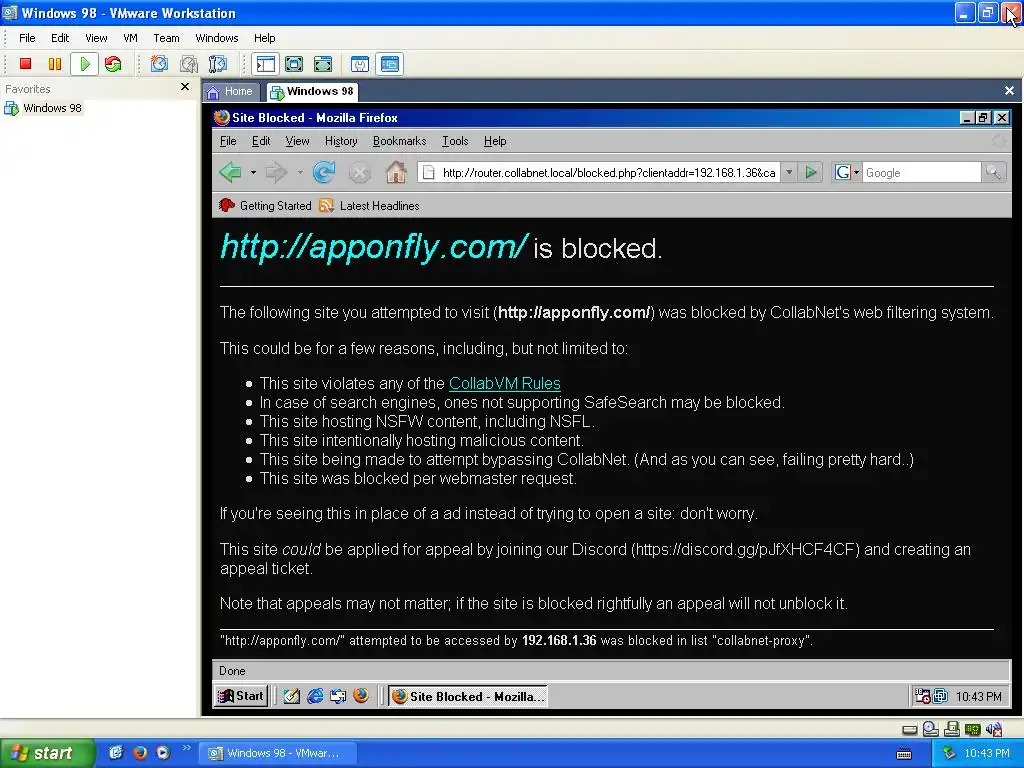
Task: Expand the address bar URL dropdown
Action: [x=789, y=172]
